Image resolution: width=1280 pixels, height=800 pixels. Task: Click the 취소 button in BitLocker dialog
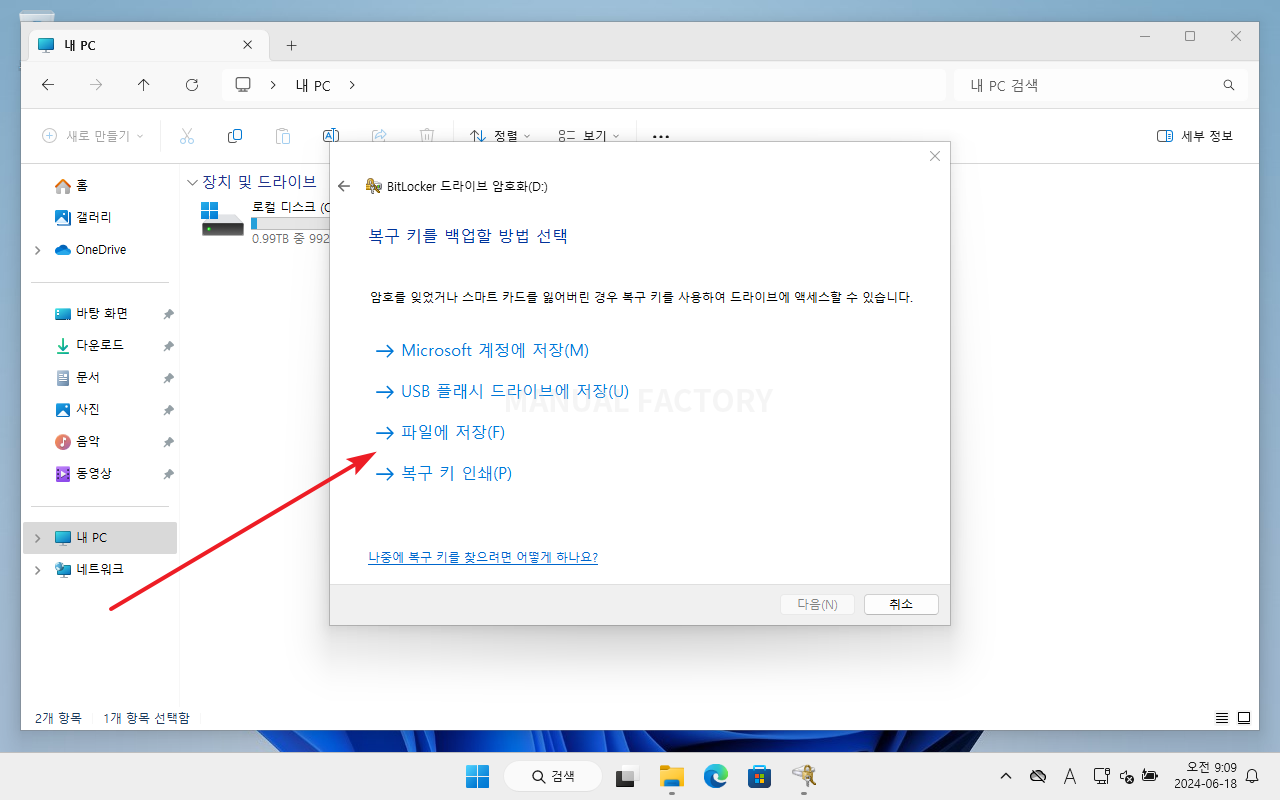pyautogui.click(x=901, y=604)
